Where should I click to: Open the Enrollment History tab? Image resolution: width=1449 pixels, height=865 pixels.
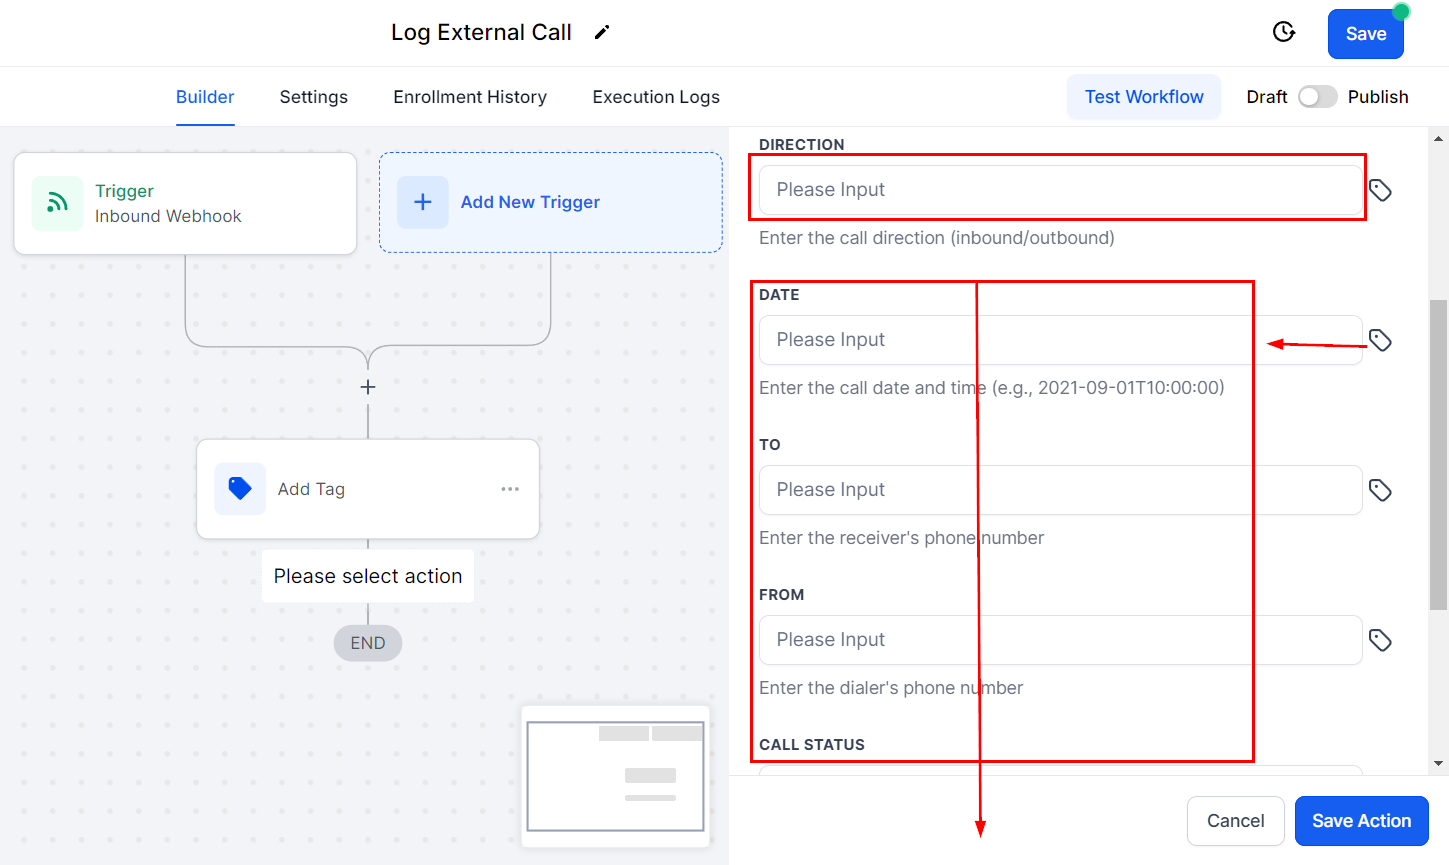pos(470,97)
